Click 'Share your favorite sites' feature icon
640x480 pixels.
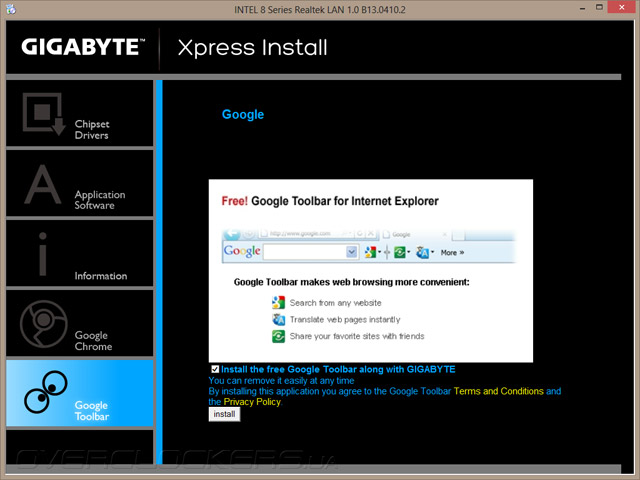point(278,336)
